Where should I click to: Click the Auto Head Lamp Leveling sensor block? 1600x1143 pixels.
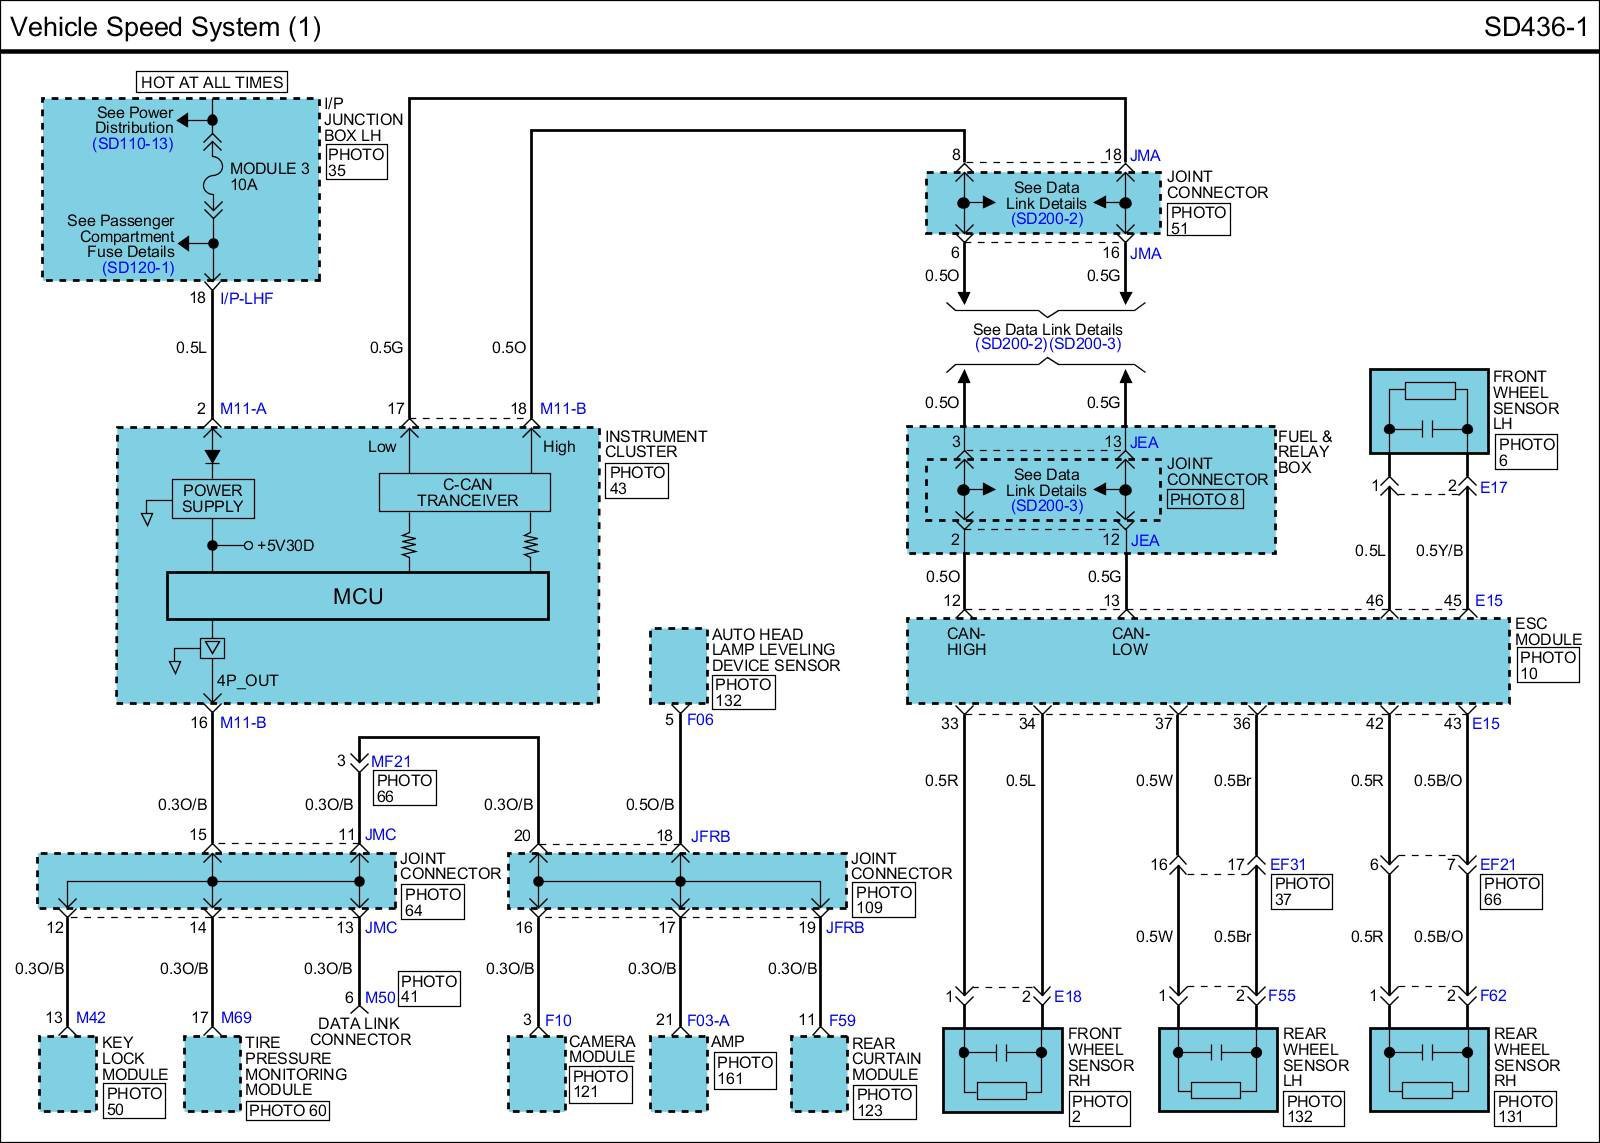[x=678, y=666]
